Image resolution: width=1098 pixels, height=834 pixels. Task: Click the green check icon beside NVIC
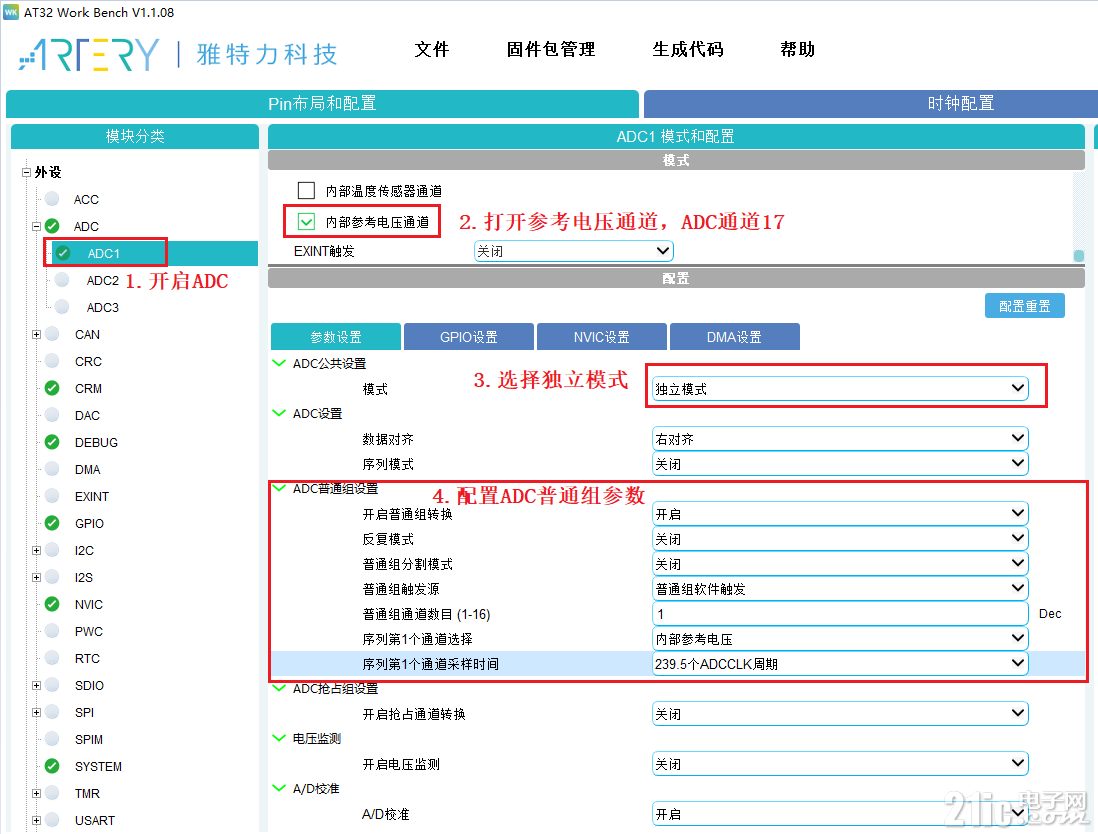52,604
